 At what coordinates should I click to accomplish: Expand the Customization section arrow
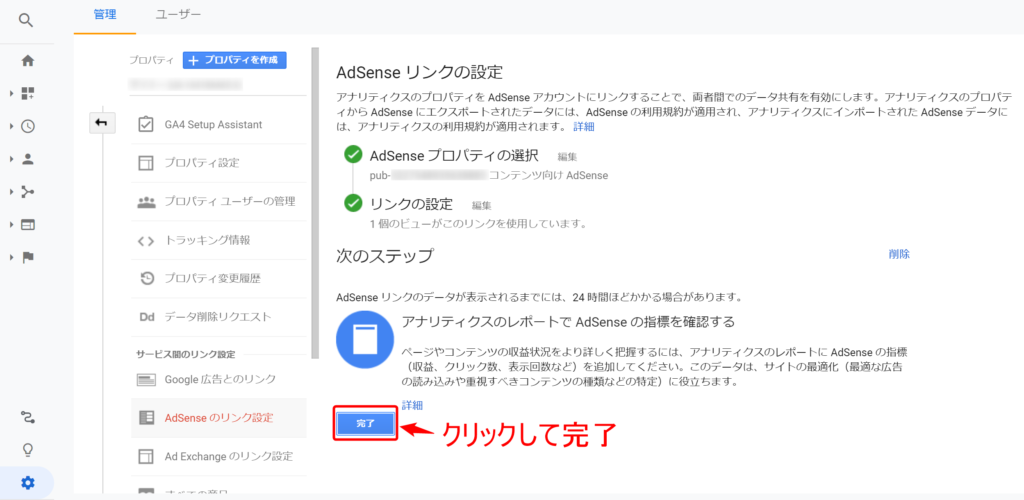(12, 94)
